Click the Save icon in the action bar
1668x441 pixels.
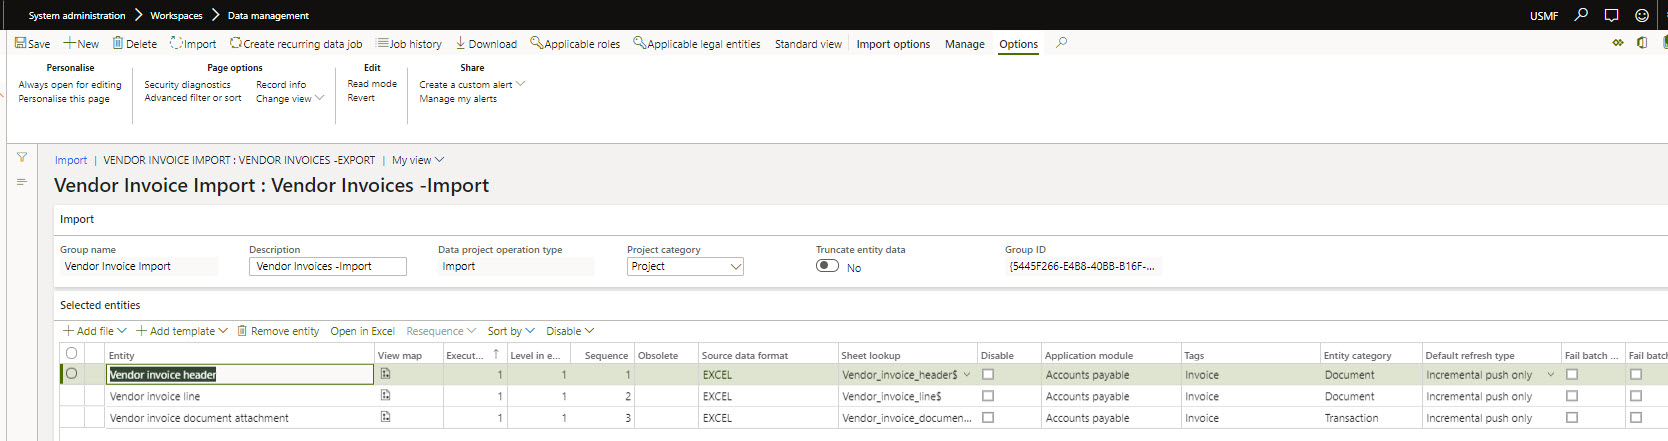[20, 43]
